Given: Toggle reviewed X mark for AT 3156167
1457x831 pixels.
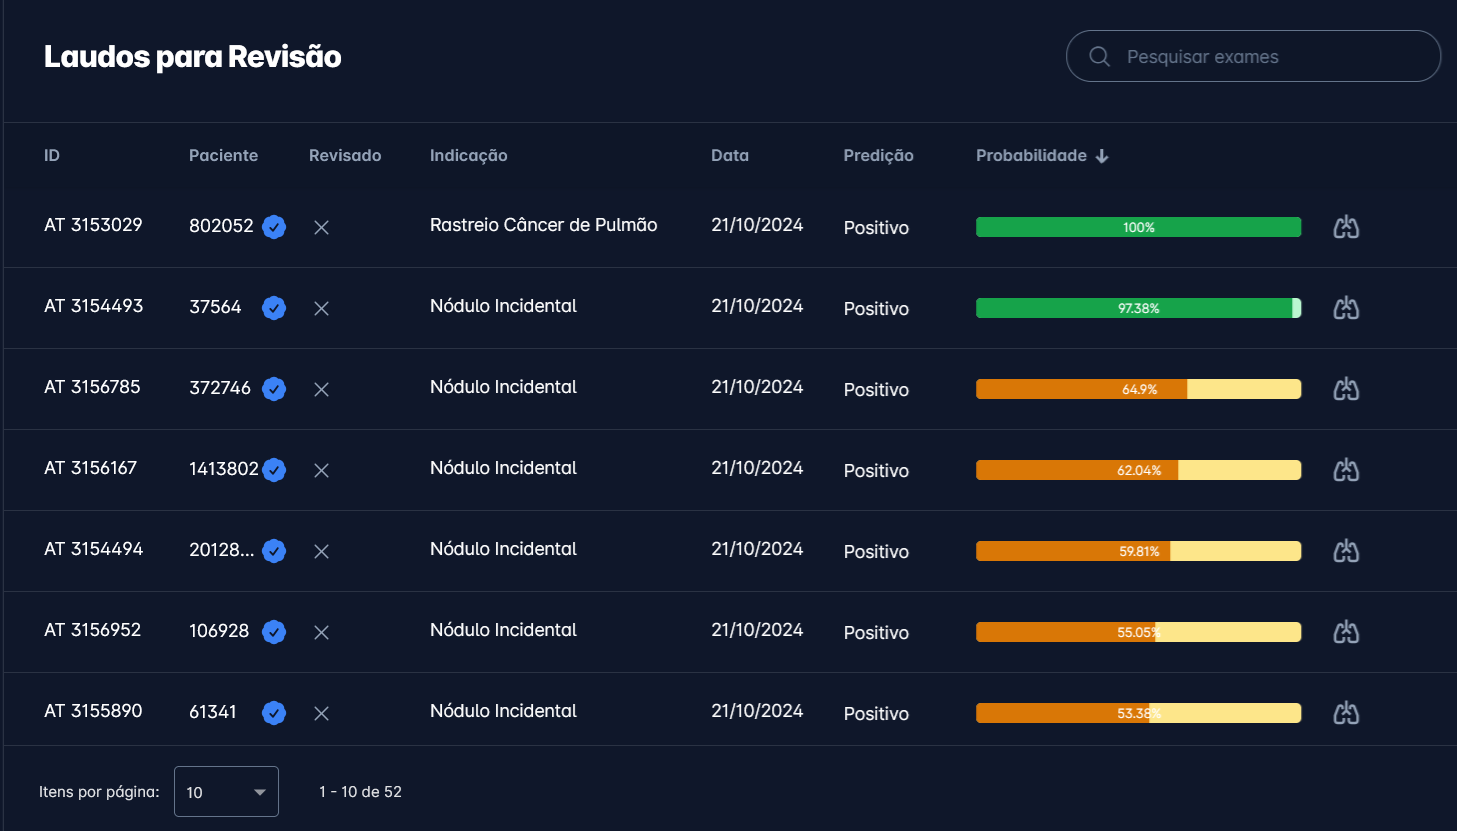Looking at the screenshot, I should tap(321, 471).
